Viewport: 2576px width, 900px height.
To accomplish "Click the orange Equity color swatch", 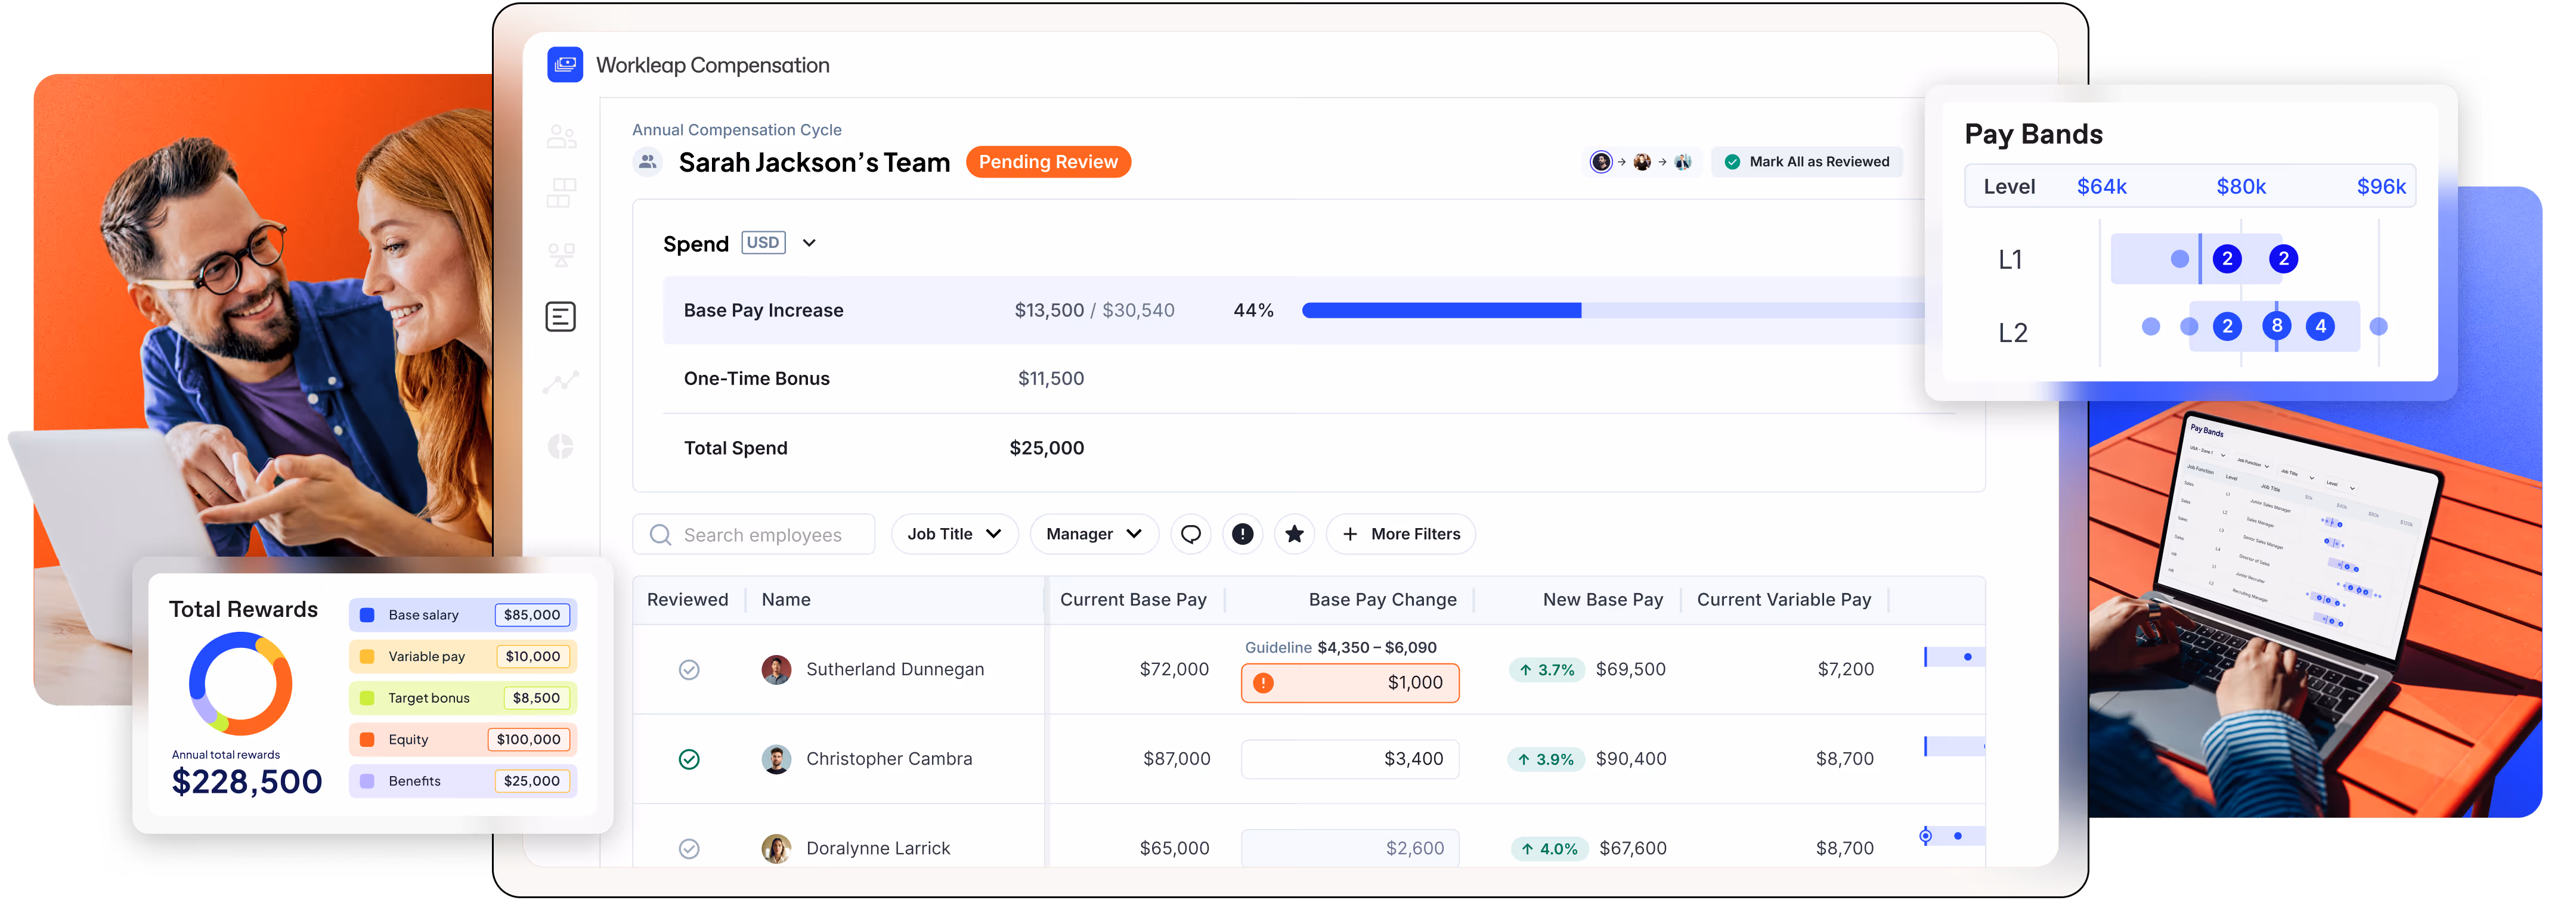I will tap(367, 740).
